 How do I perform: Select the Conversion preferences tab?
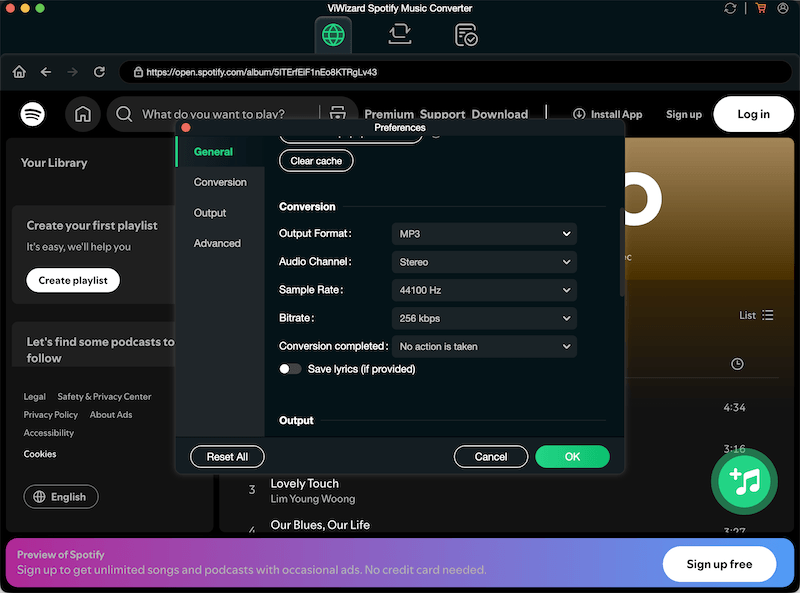(220, 182)
